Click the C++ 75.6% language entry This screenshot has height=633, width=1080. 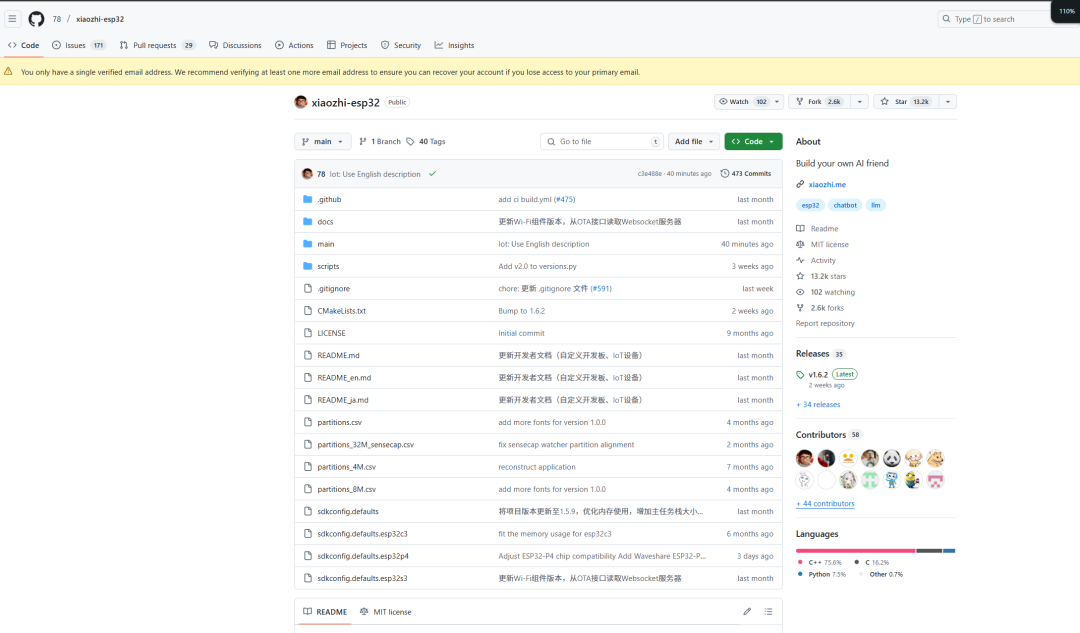point(820,562)
